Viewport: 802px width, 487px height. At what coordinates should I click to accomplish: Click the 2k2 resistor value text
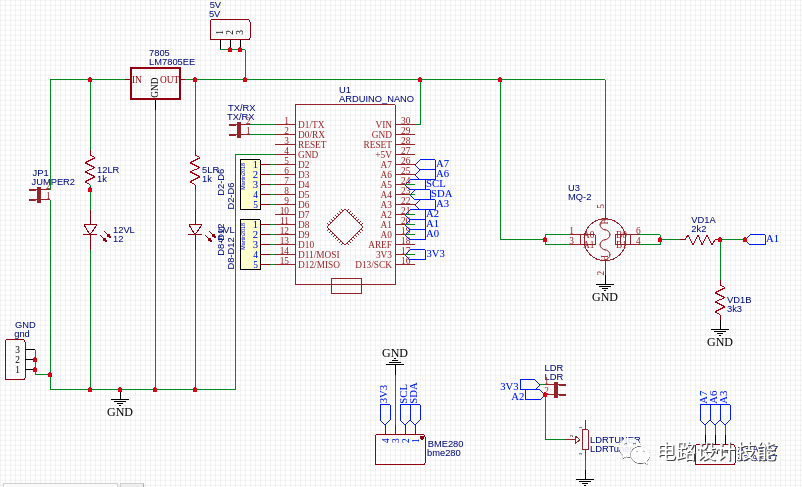[x=699, y=229]
